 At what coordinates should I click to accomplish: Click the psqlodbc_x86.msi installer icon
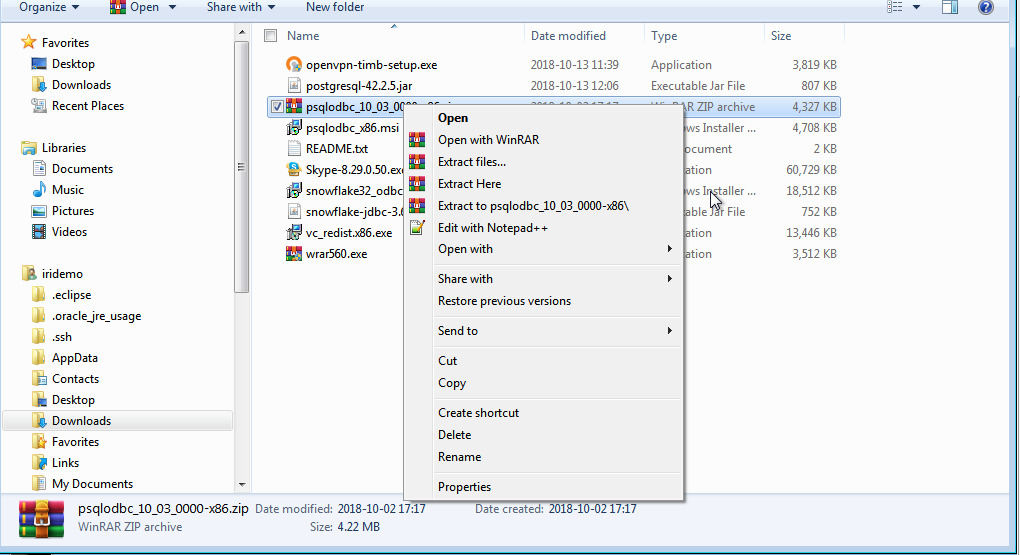[294, 128]
